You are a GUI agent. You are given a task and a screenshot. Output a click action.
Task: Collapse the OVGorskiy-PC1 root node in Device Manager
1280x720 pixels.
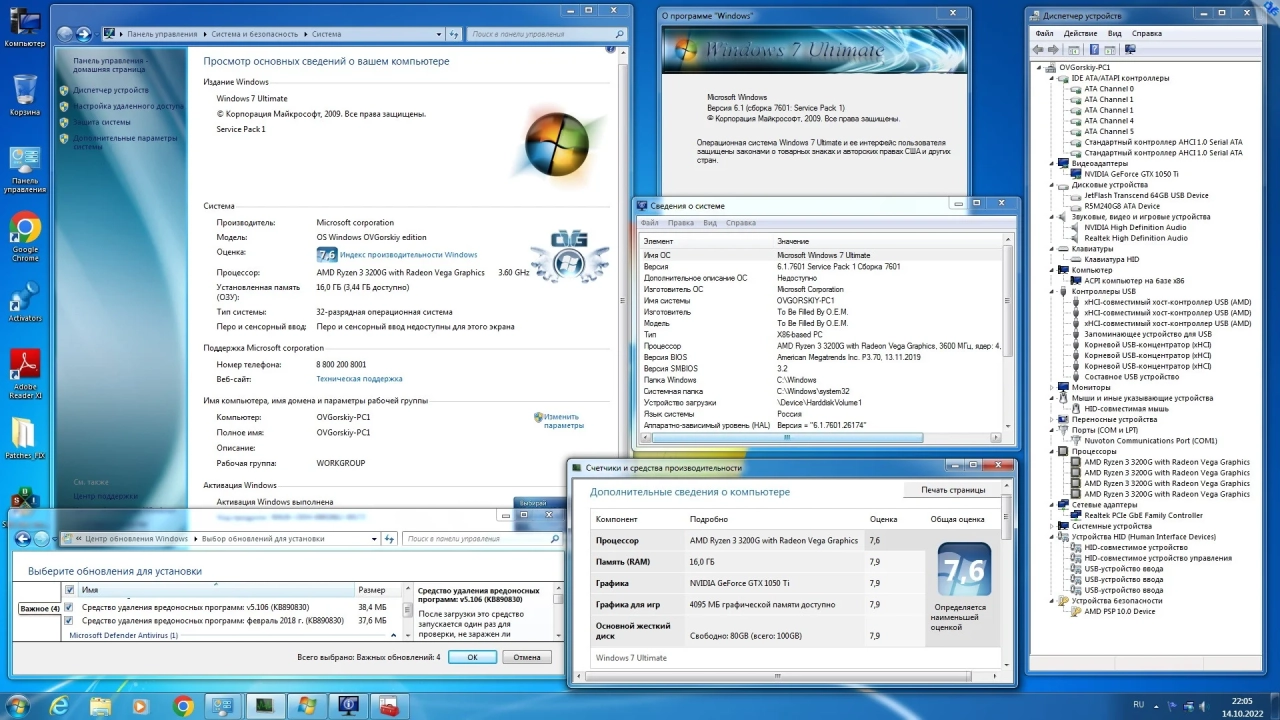[1039, 68]
